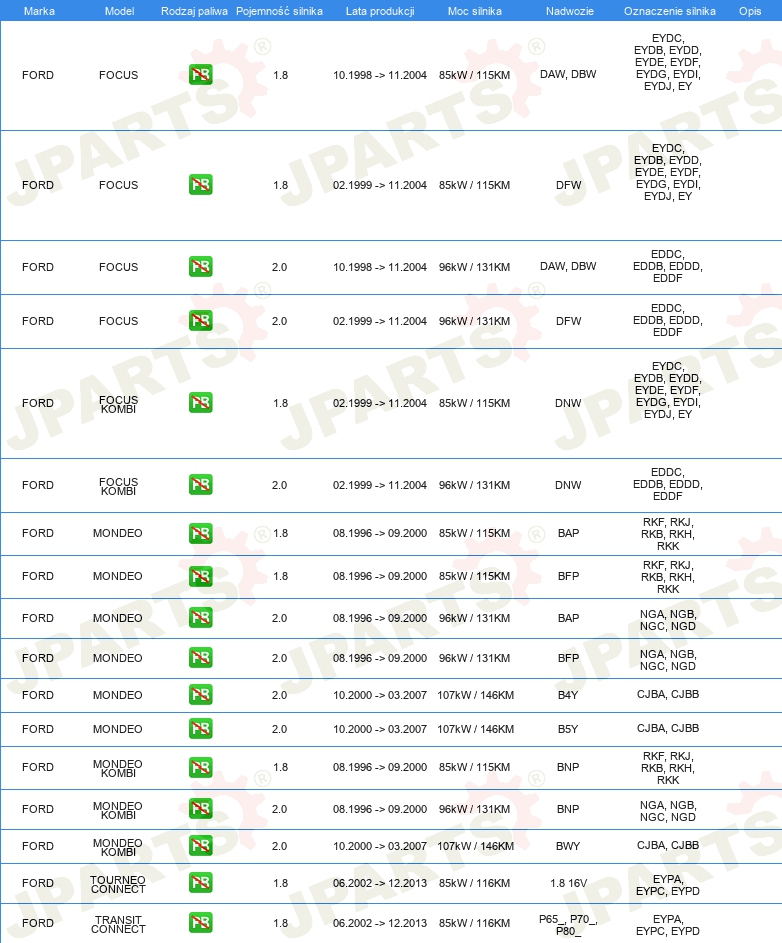782x943 pixels.
Task: Click 'CJBA, CJBB' in the B5Y row
Action: 668,728
